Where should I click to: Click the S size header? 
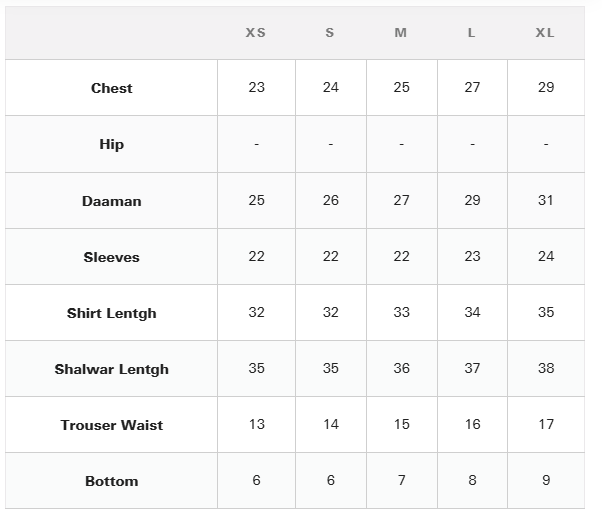point(330,33)
